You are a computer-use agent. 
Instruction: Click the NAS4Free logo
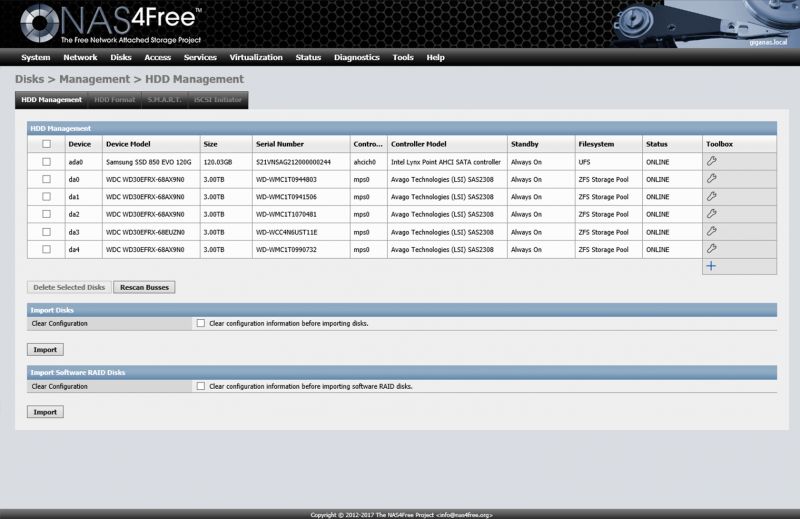[x=111, y=23]
